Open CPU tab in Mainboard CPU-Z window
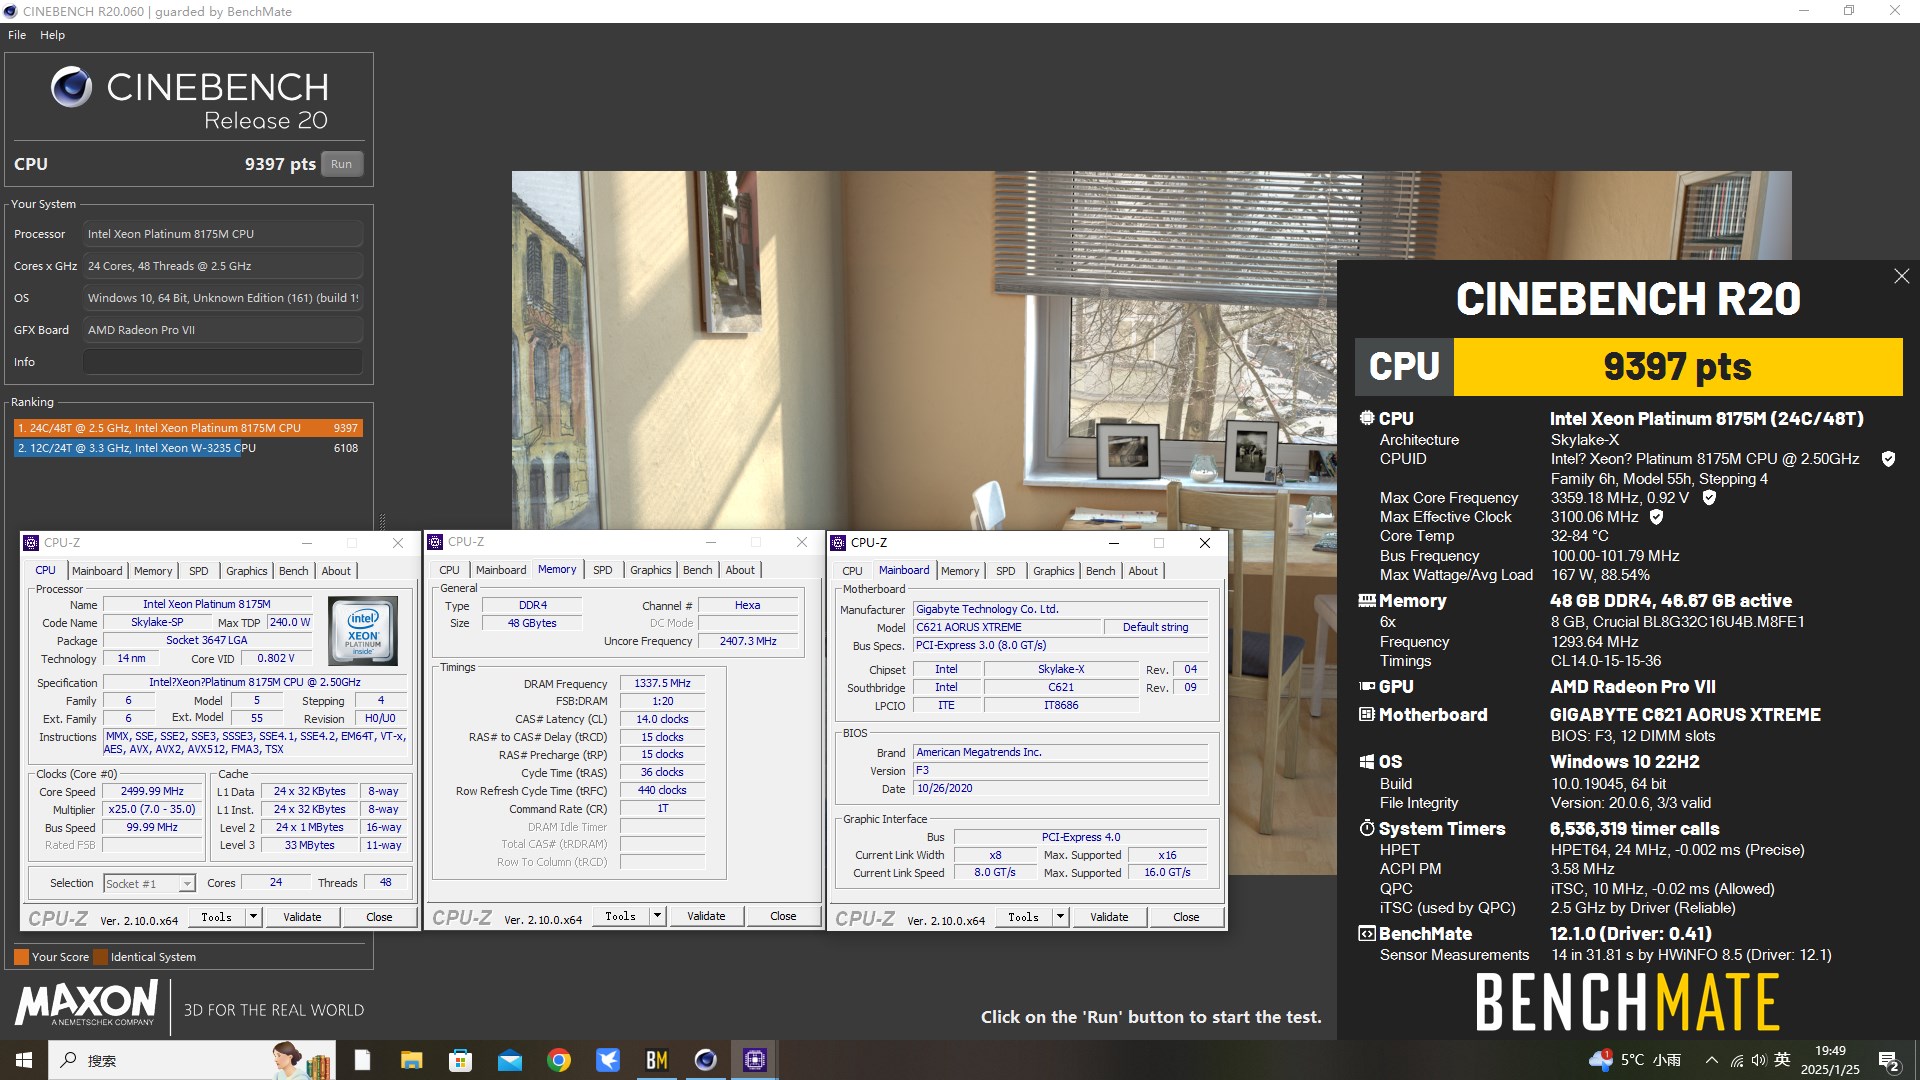Image resolution: width=1920 pixels, height=1080 pixels. (852, 571)
